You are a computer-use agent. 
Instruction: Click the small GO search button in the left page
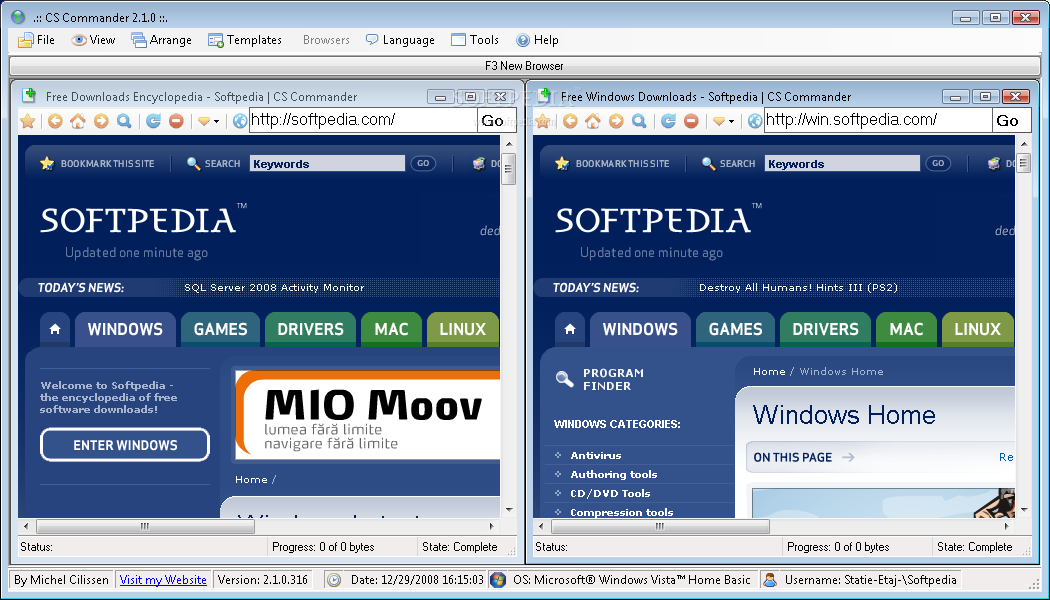423,163
